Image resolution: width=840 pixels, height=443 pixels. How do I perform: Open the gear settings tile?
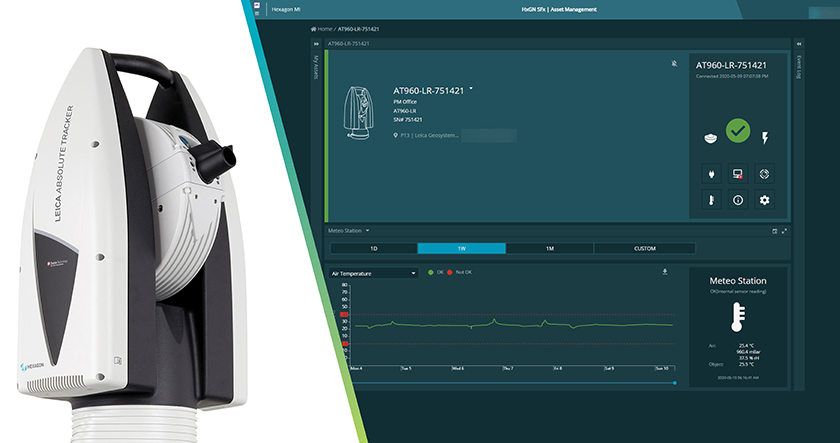(765, 199)
